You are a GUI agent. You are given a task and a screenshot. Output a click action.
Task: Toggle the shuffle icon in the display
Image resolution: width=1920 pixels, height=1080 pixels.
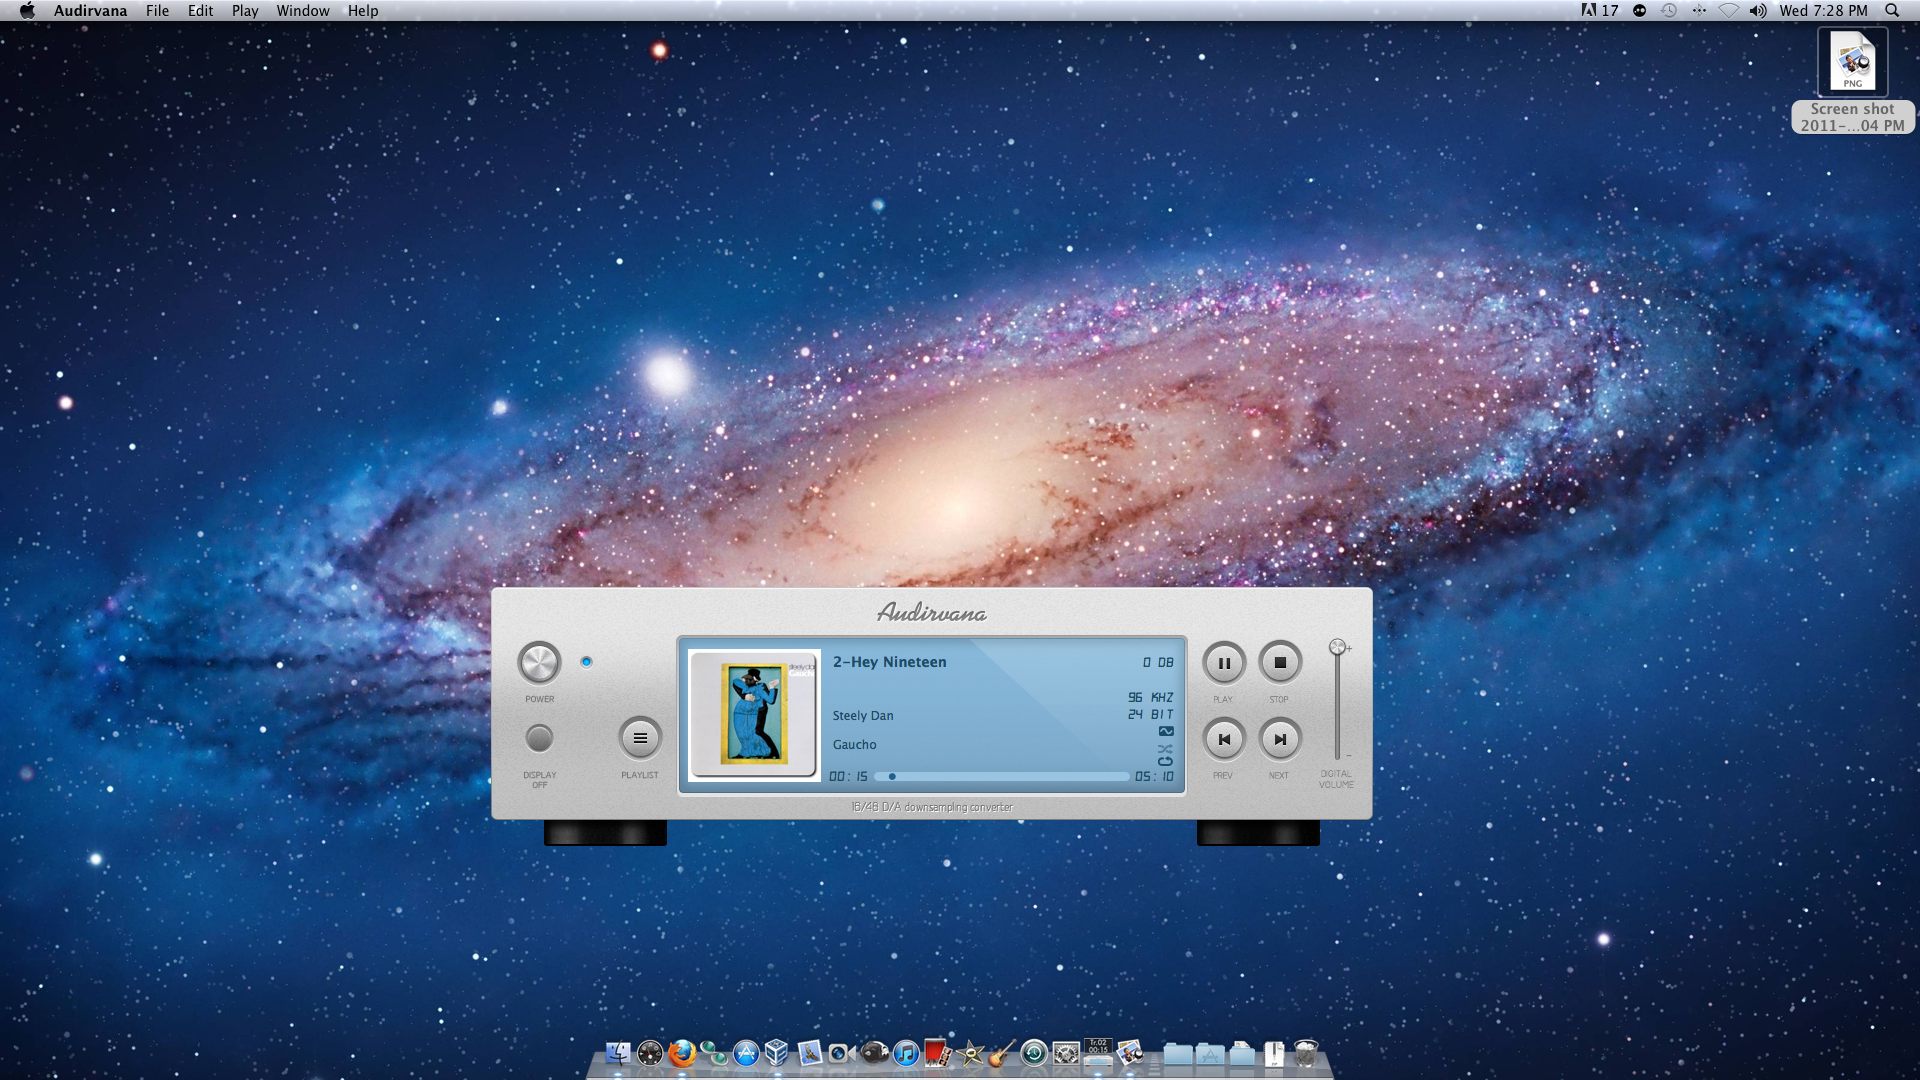pos(1165,748)
